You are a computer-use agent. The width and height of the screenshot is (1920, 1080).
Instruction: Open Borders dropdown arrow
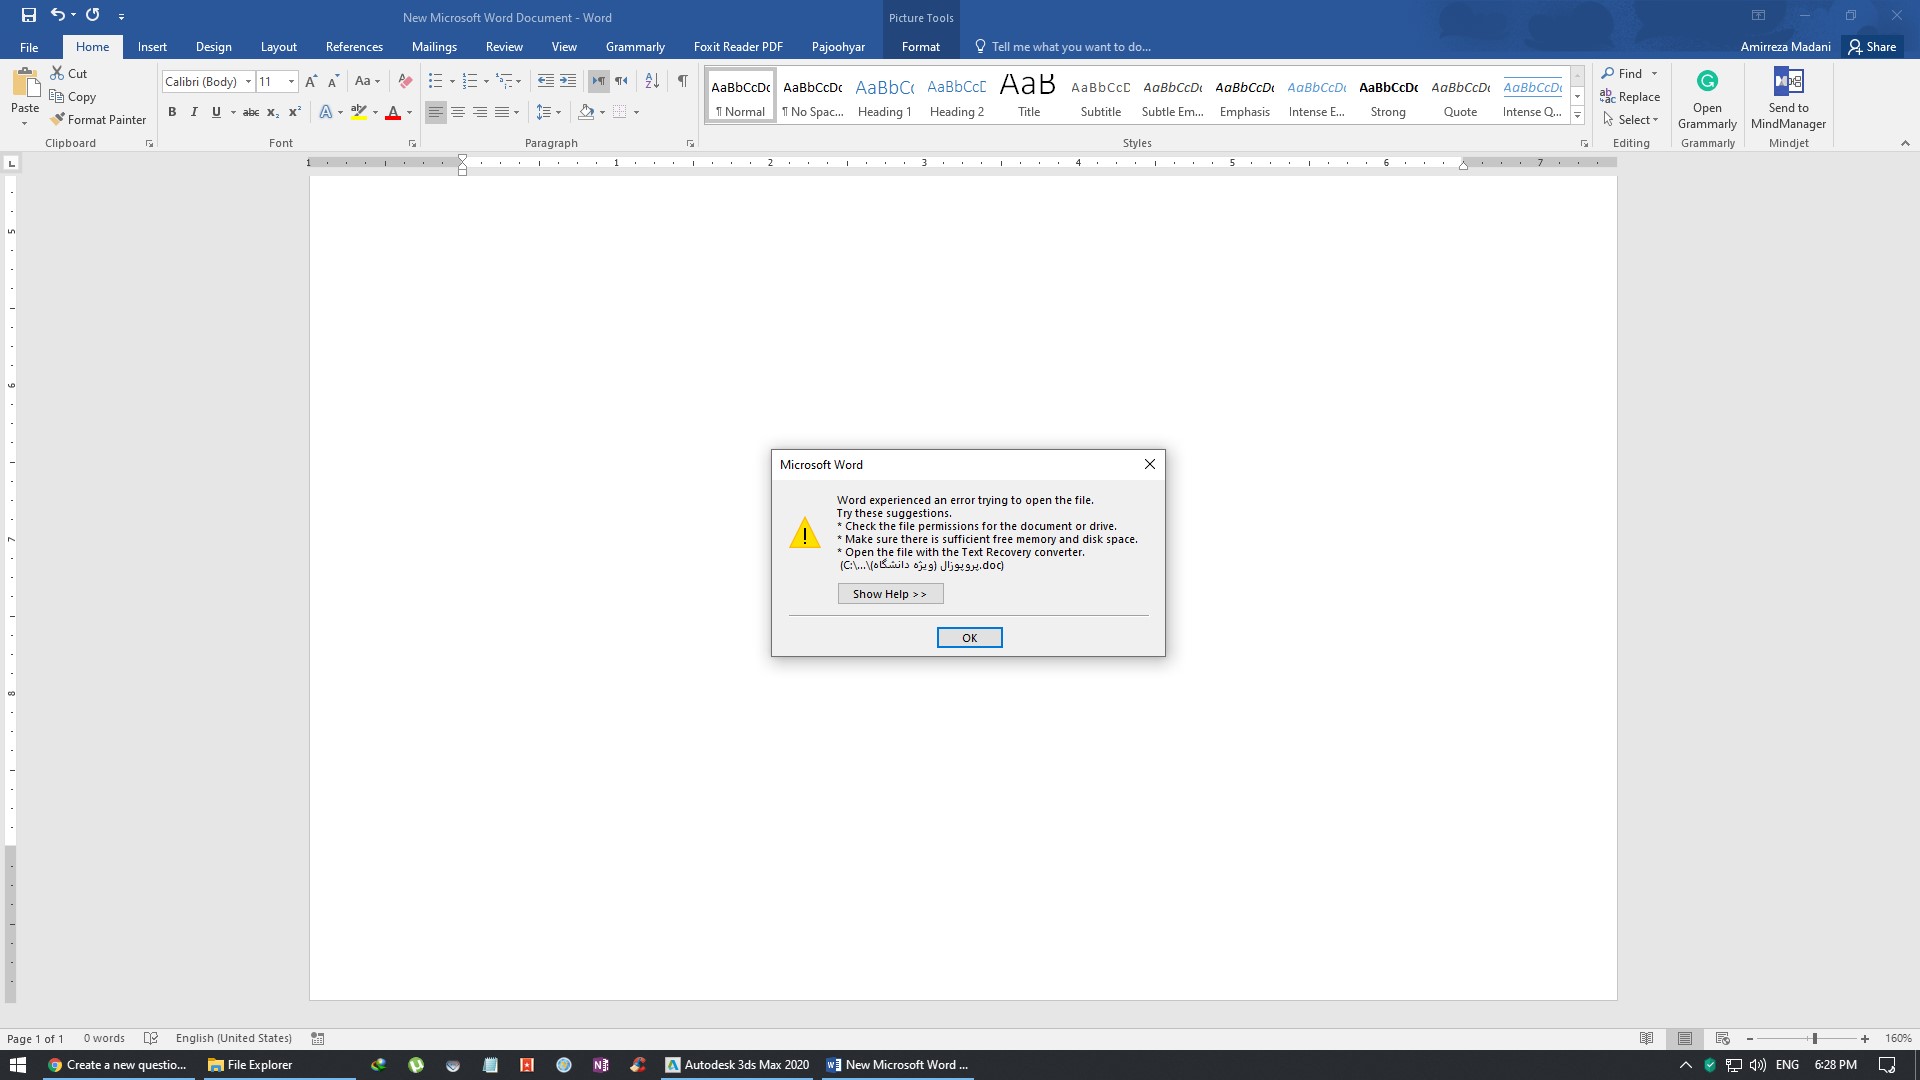tap(636, 112)
